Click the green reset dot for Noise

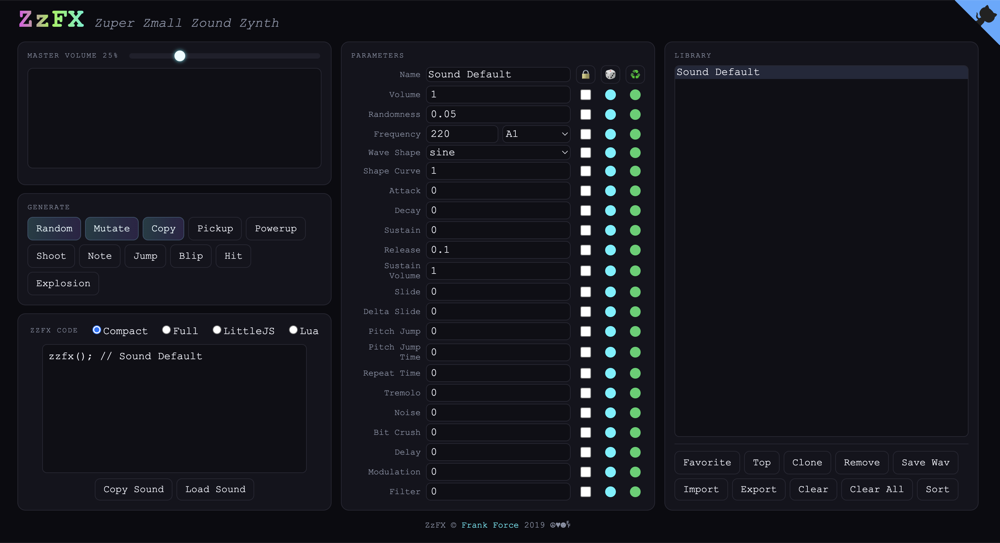[635, 413]
